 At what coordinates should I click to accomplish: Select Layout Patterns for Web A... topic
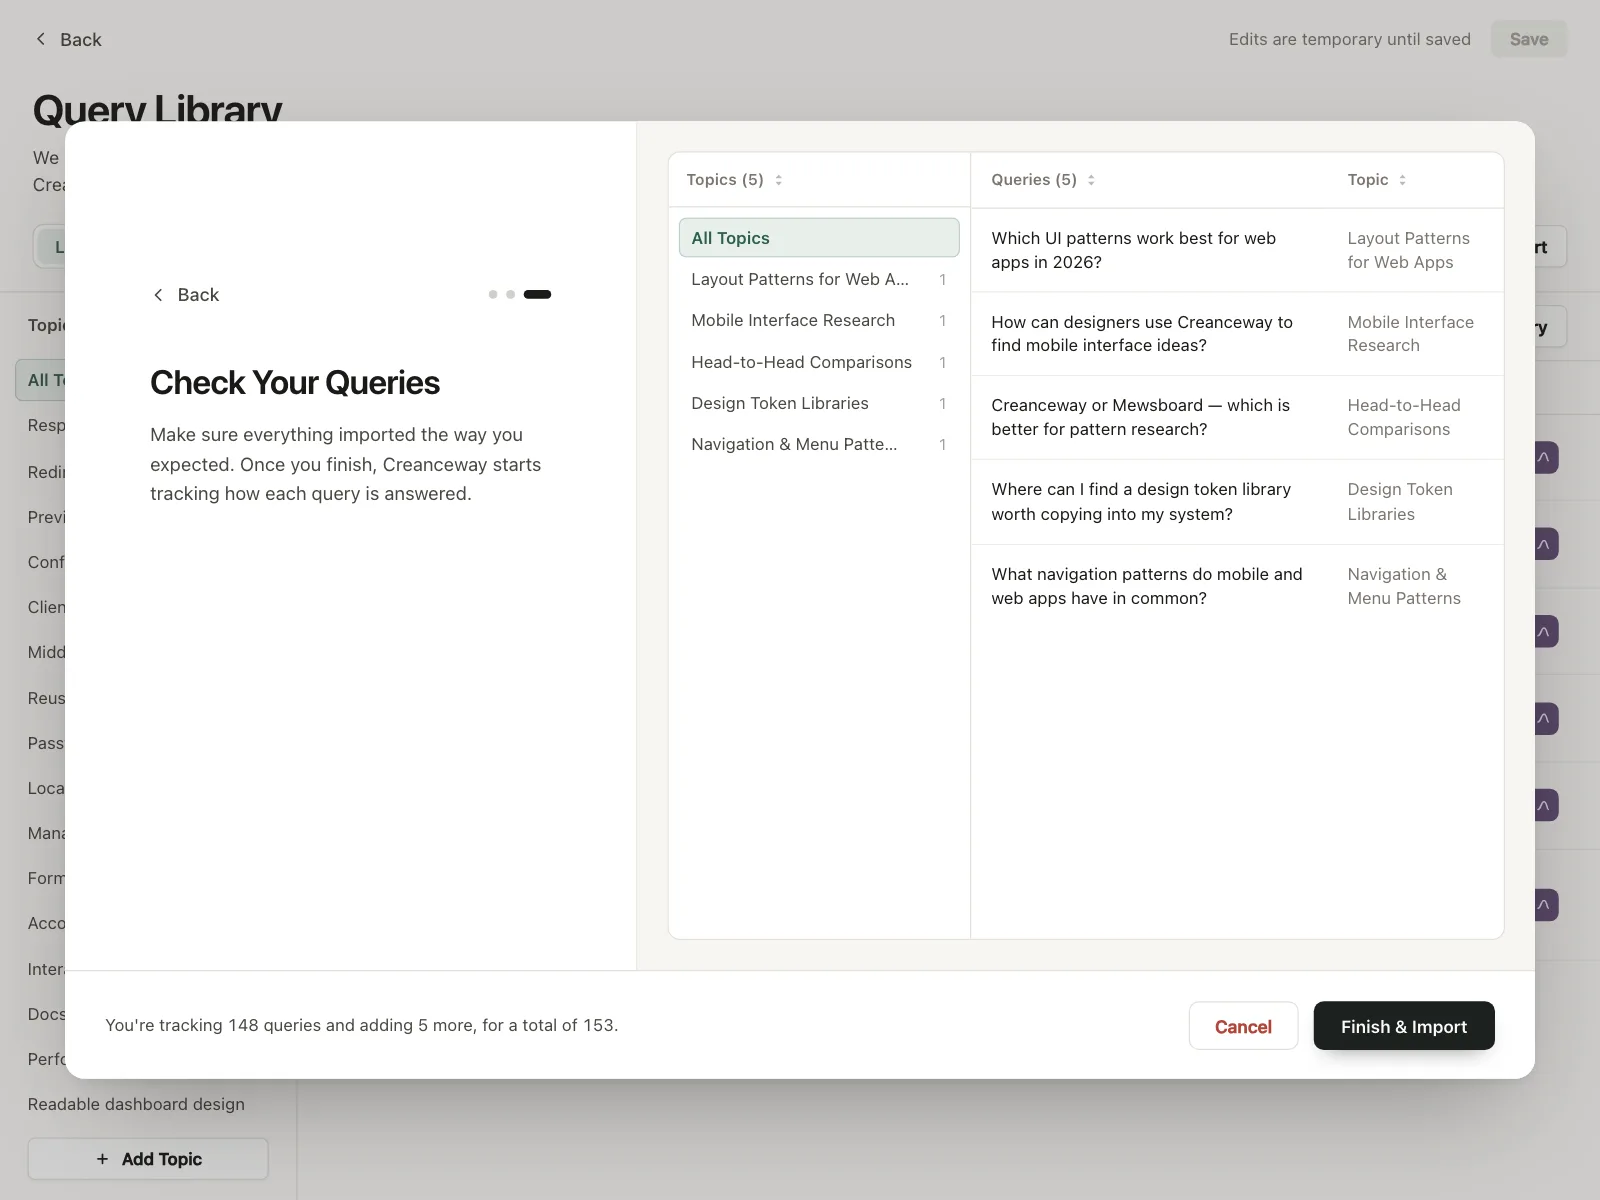click(x=819, y=279)
